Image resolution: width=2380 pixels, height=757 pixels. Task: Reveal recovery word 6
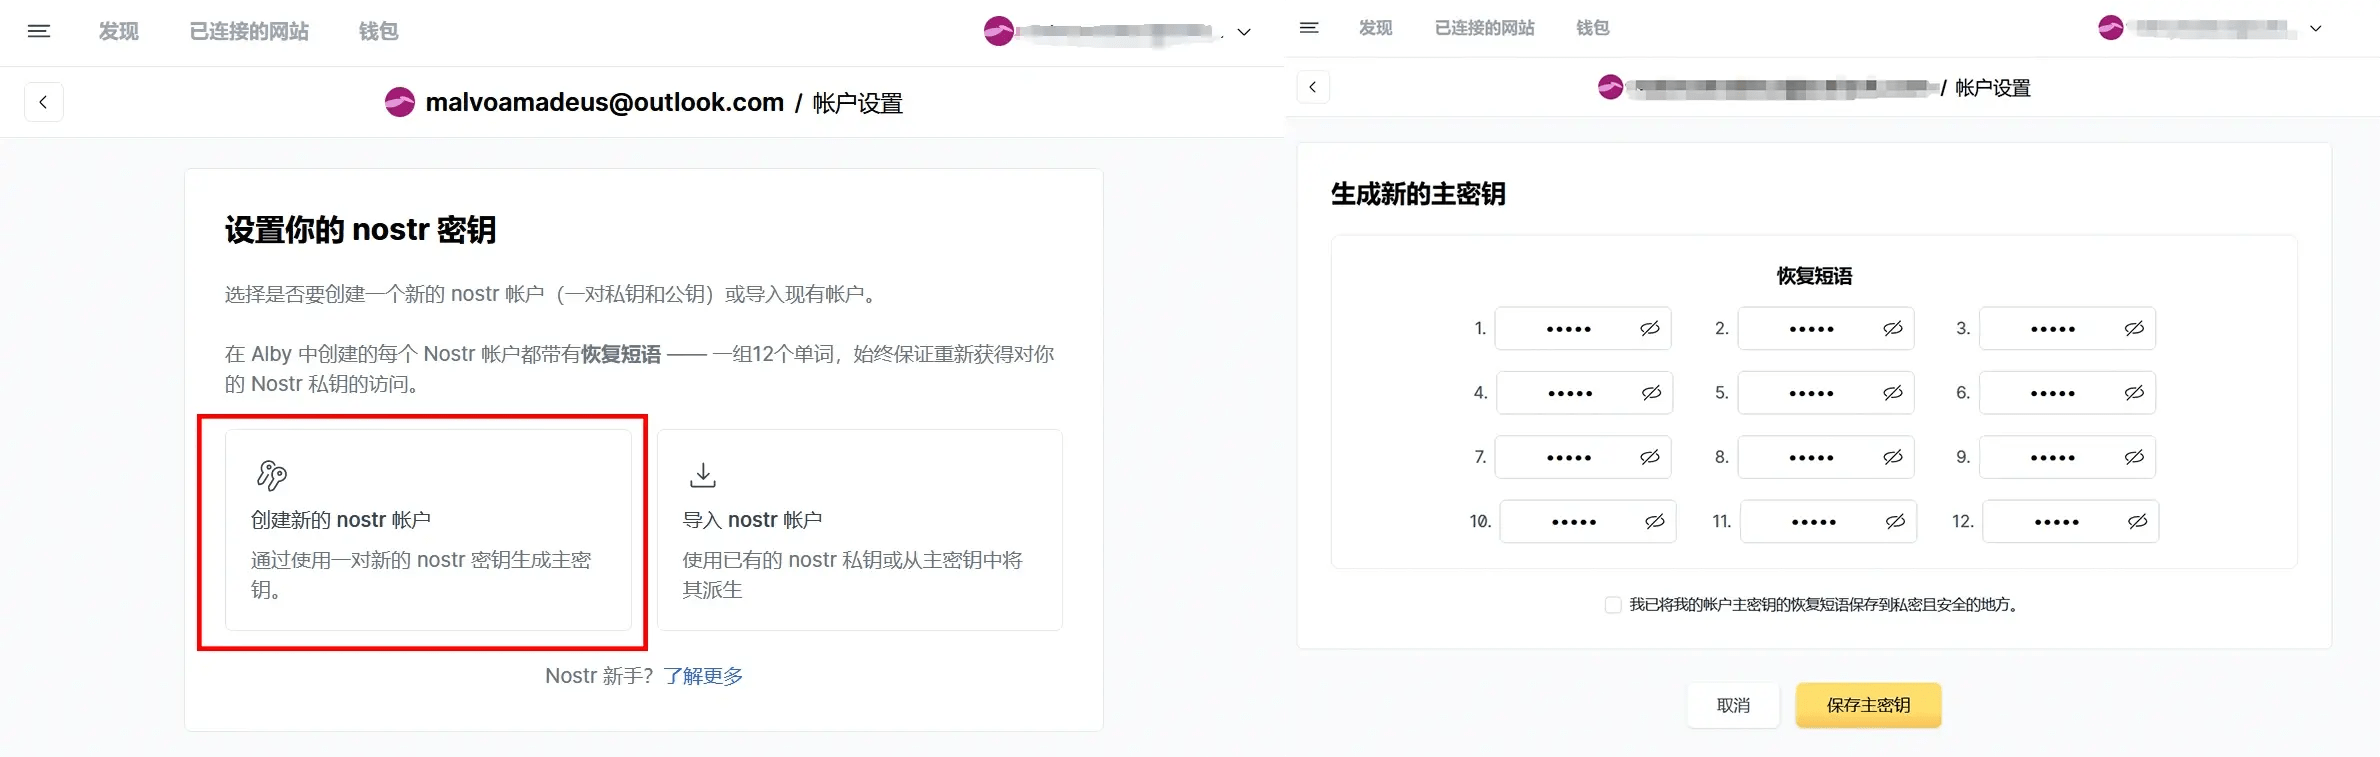[x=2134, y=393]
